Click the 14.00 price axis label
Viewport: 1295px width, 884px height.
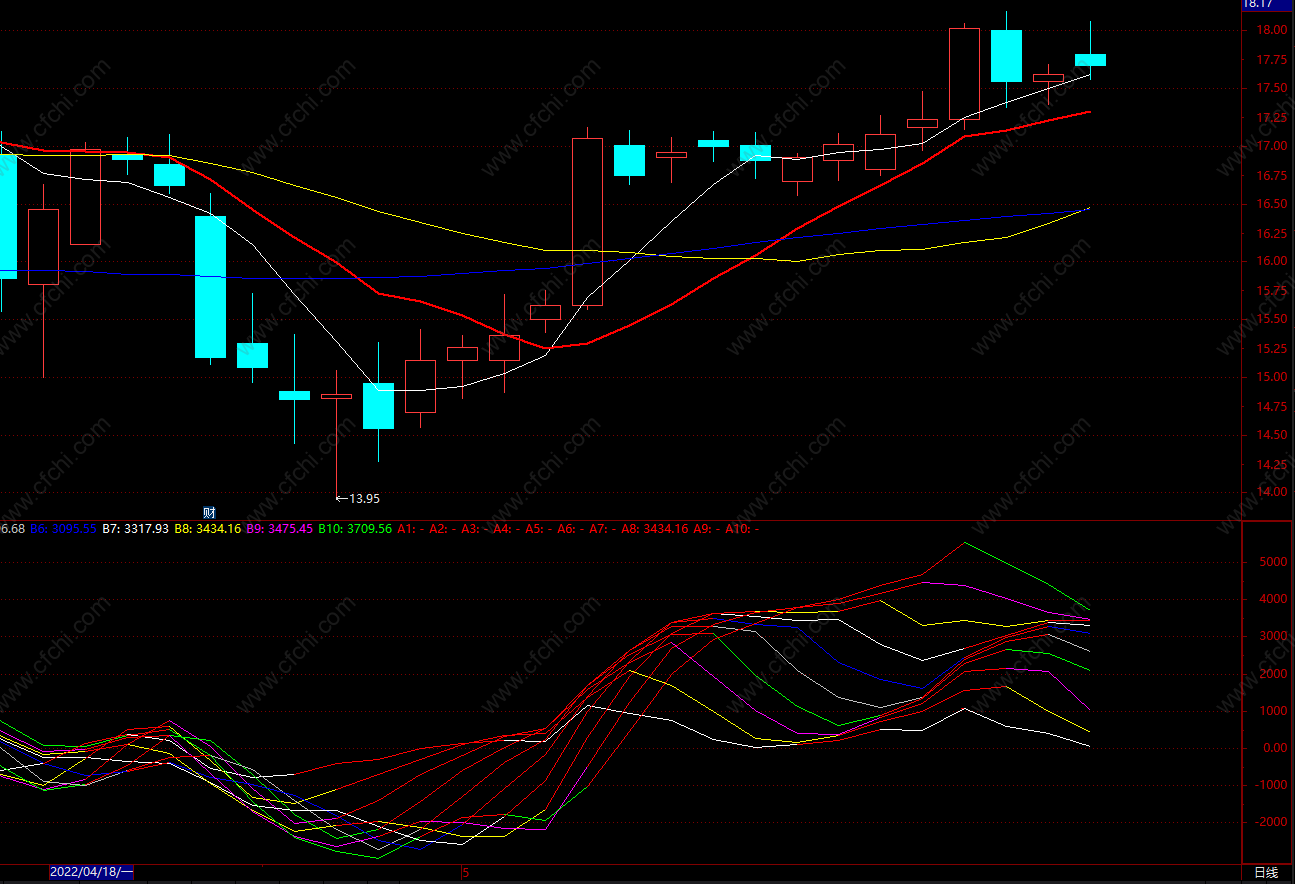pos(1274,492)
